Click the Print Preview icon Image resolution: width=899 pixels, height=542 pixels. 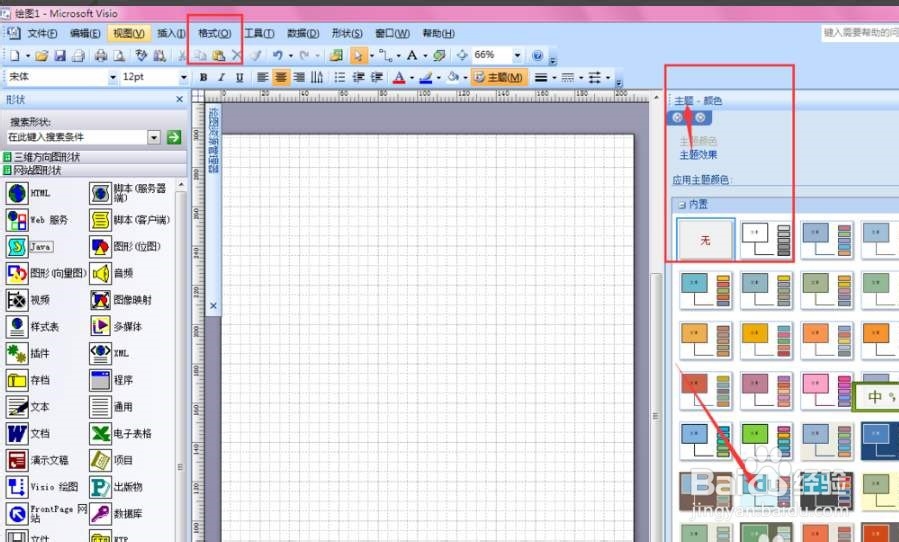pyautogui.click(x=119, y=56)
